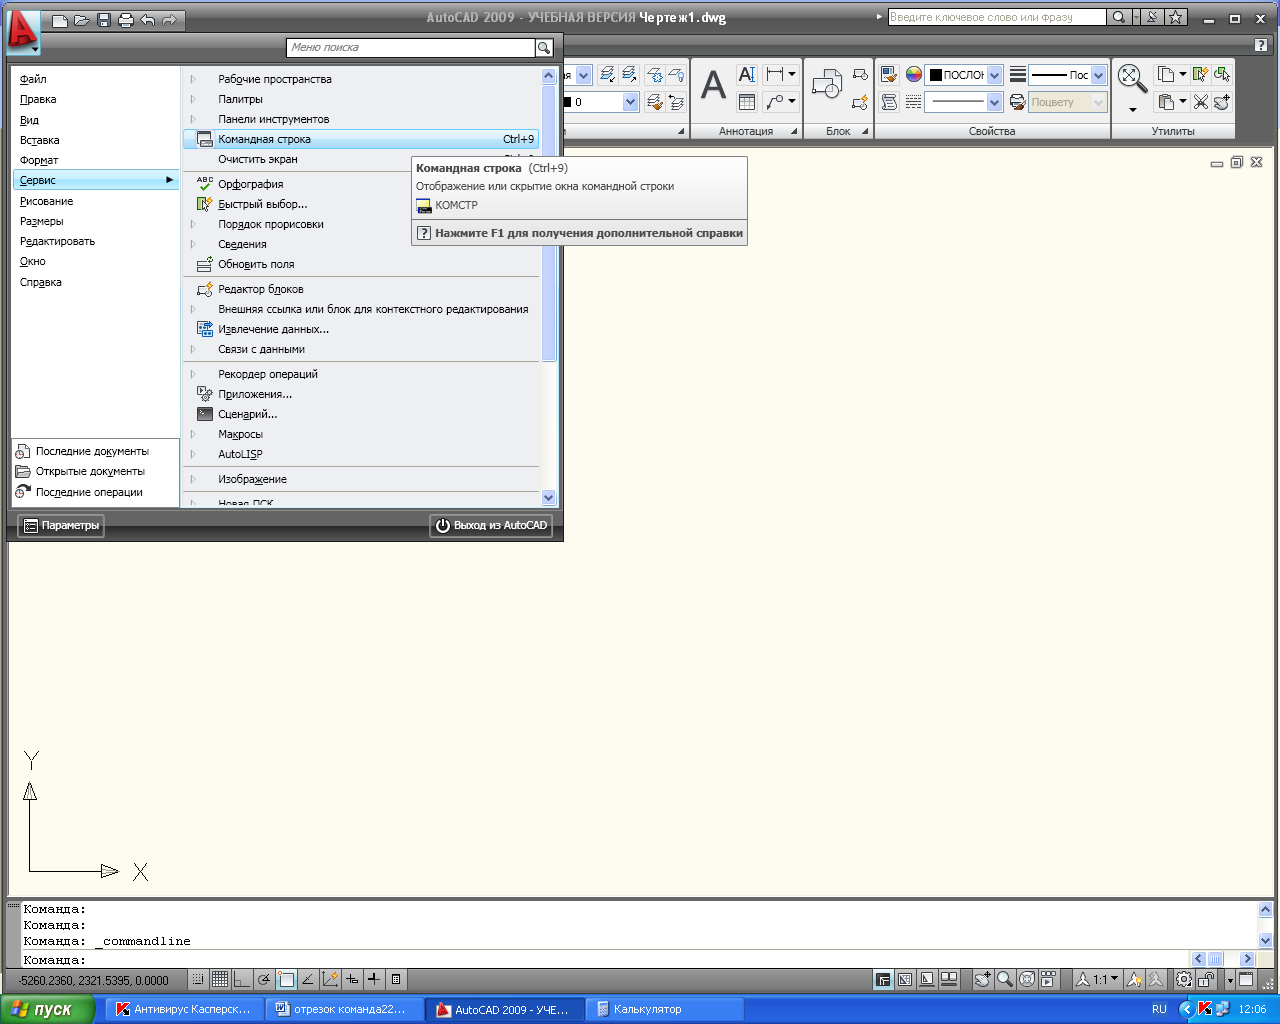Toggle Dynamic UCS in the status bar
The image size is (1280, 1024).
(330, 980)
